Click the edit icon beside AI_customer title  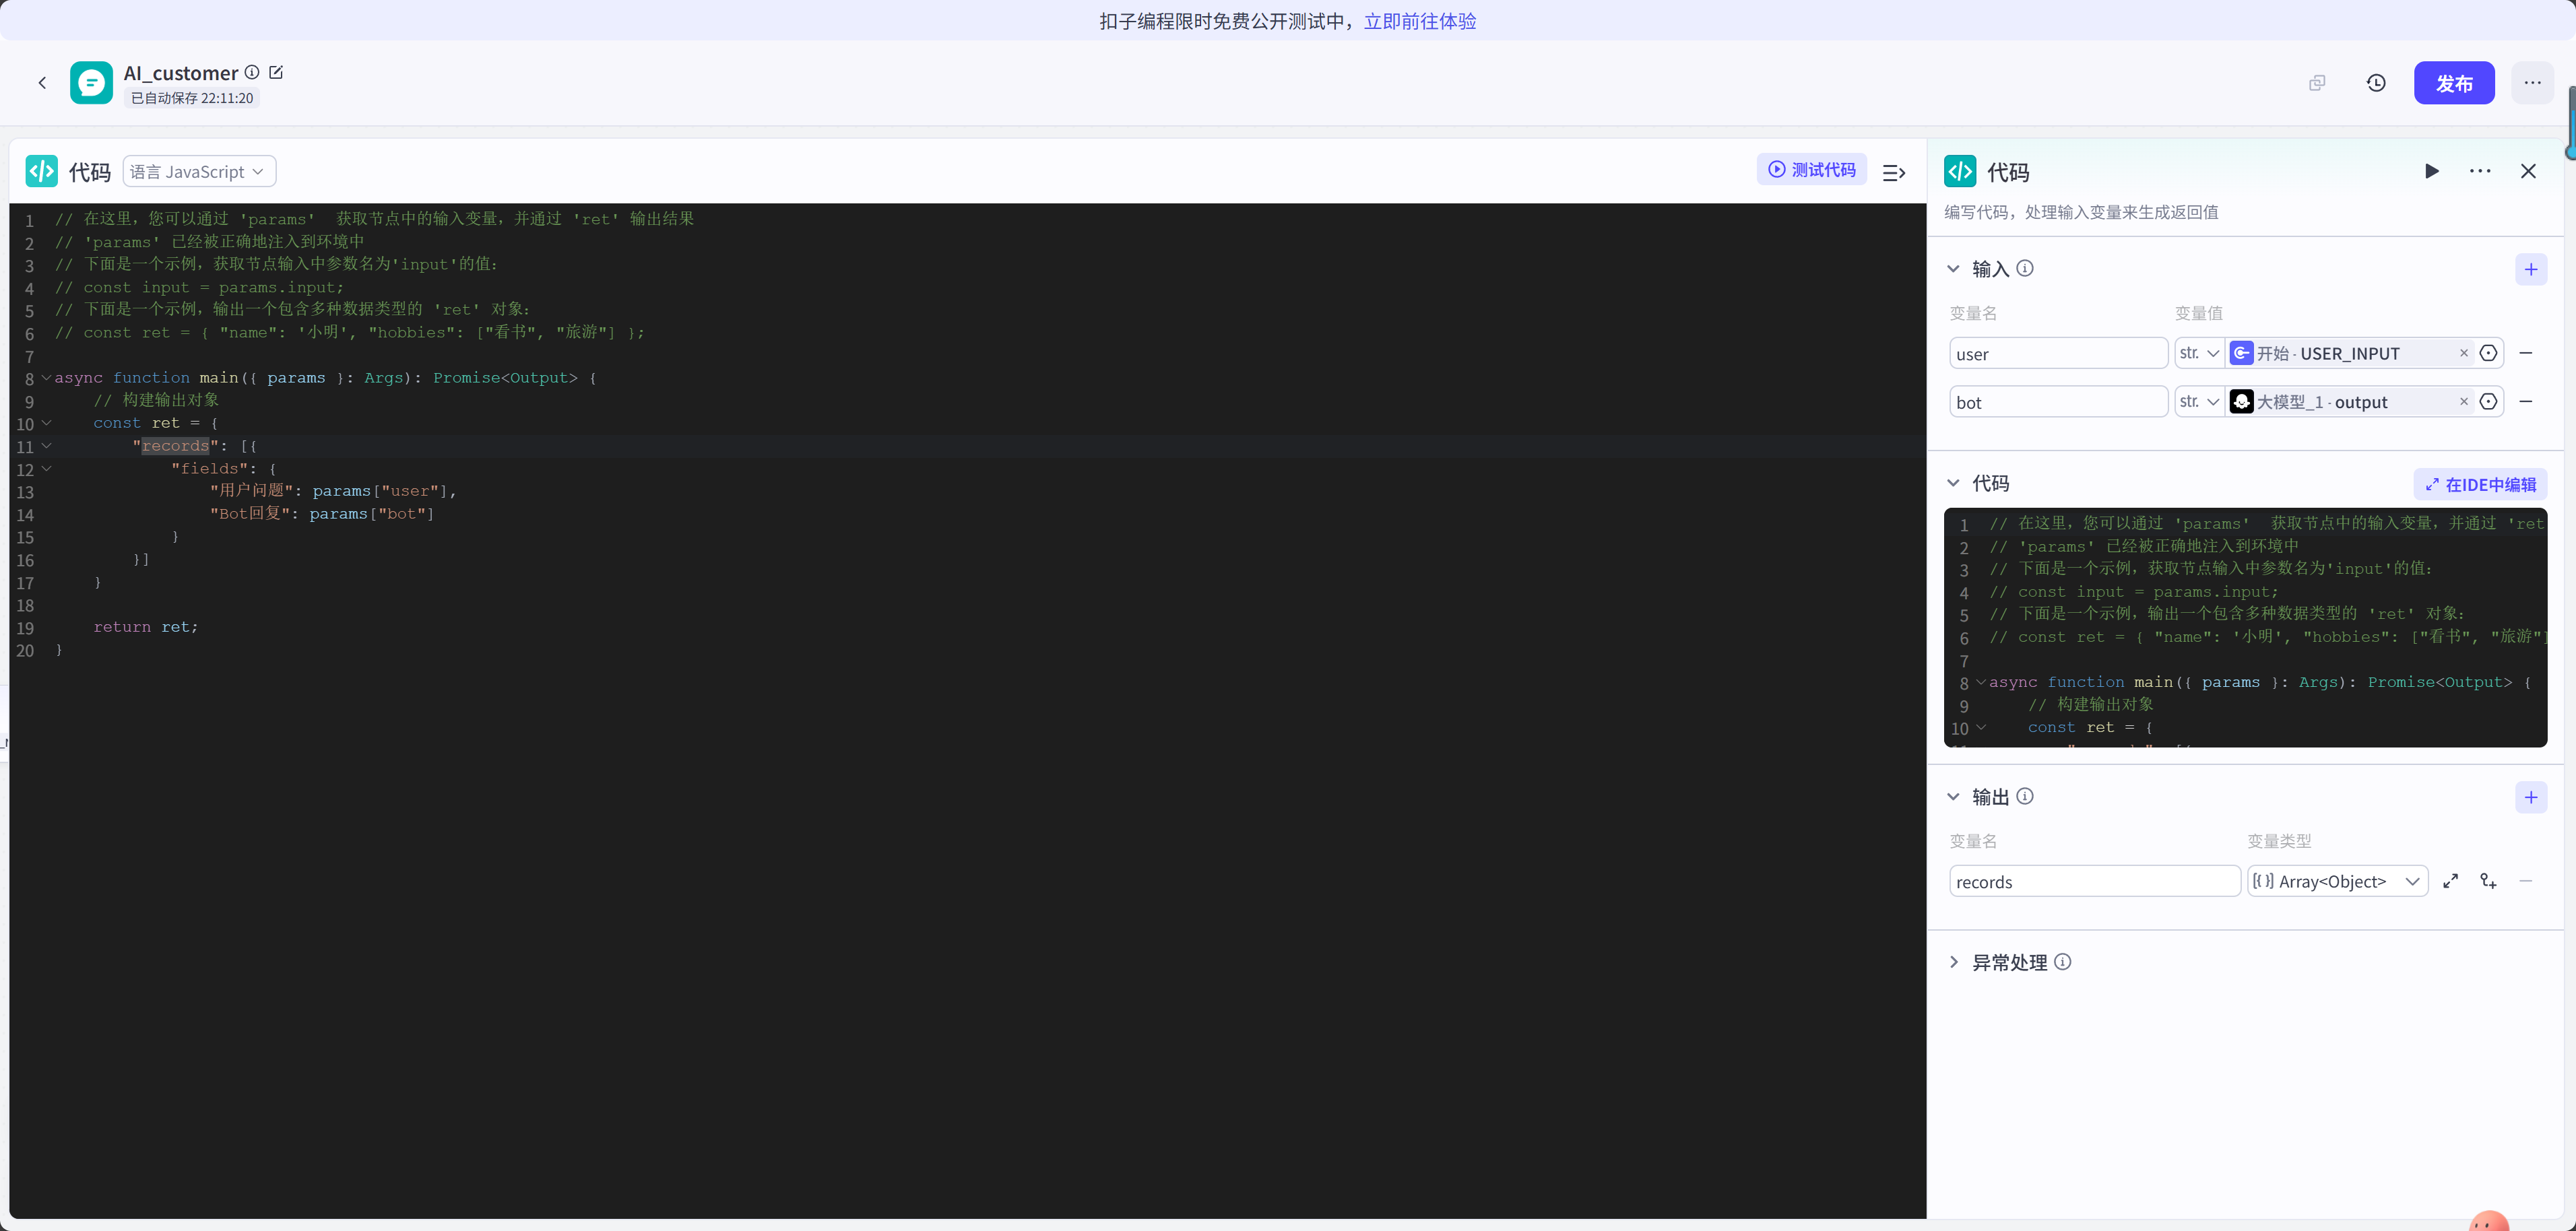pos(276,72)
